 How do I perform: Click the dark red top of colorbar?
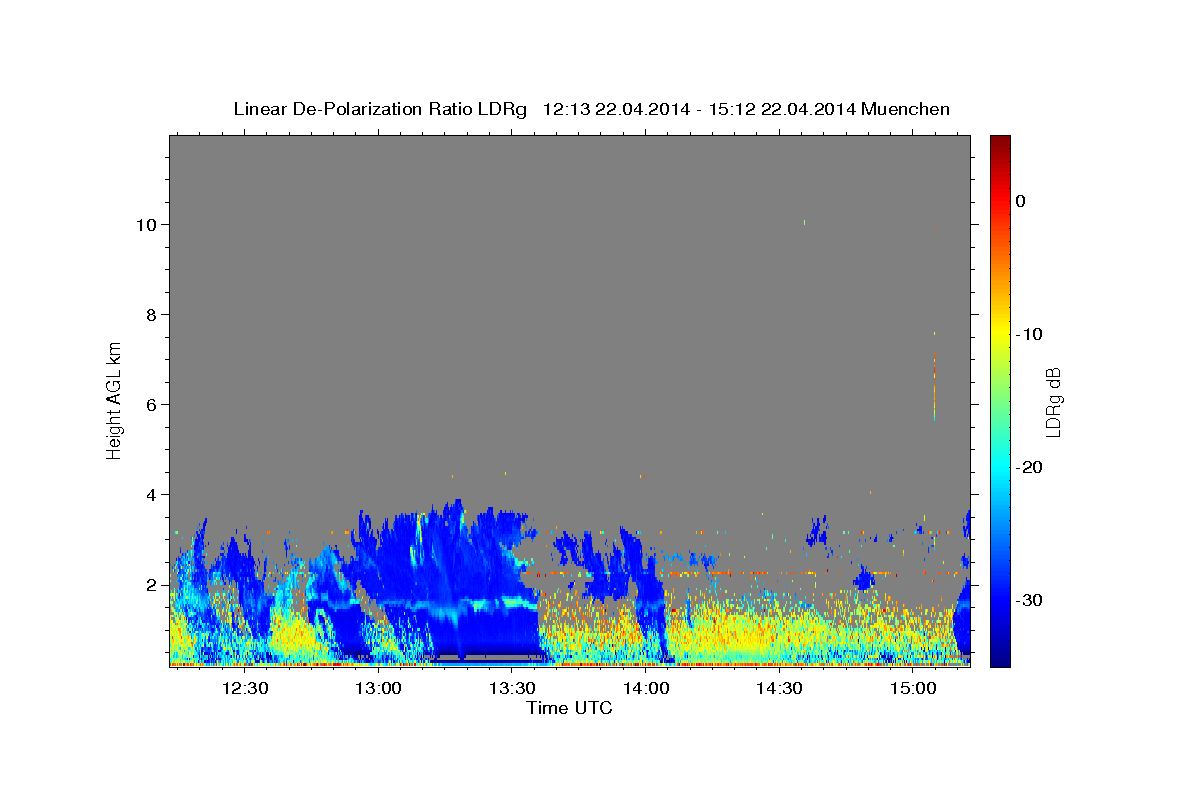pos(1000,145)
